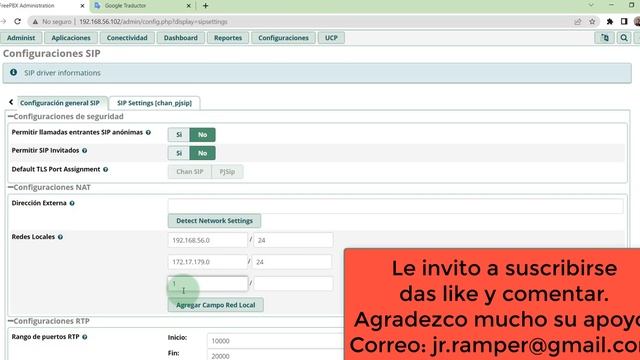Screen dimensions: 640x360
Task: Open the Conectividad menu
Action: point(127,38)
